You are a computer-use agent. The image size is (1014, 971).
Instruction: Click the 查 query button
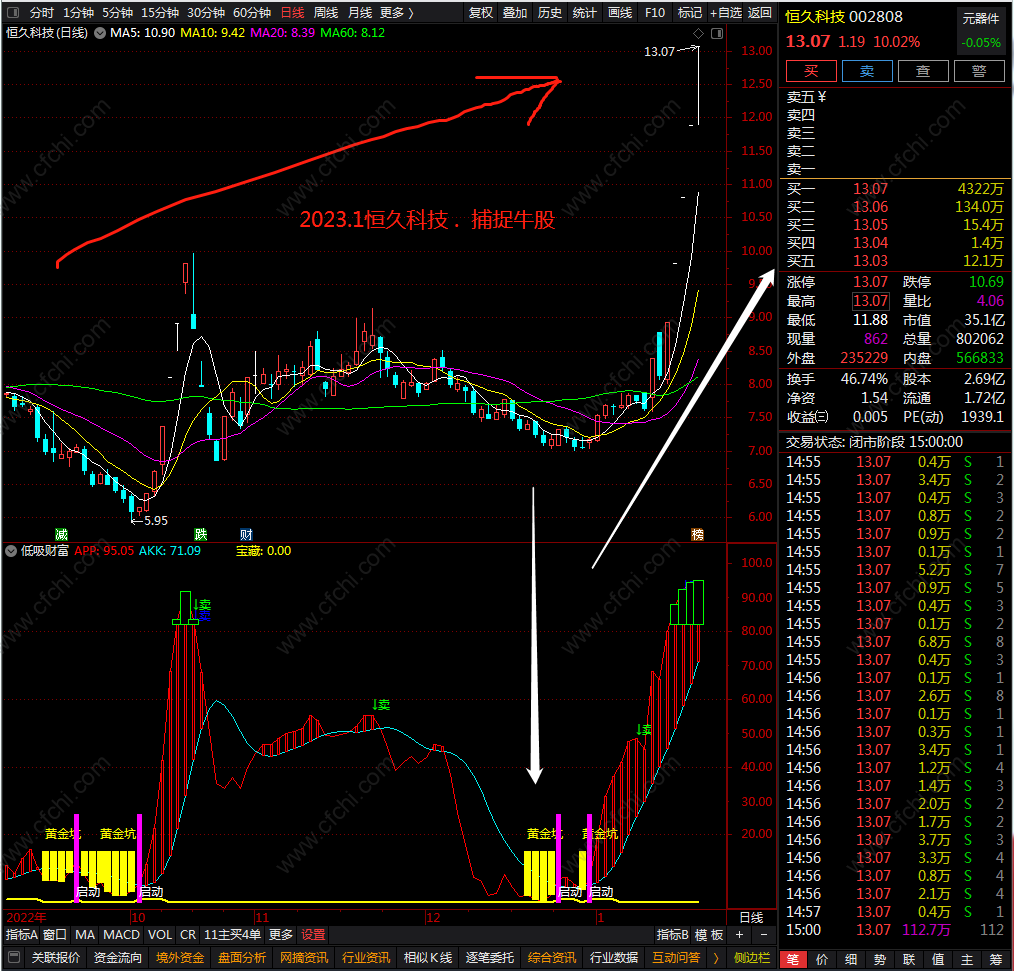(923, 71)
